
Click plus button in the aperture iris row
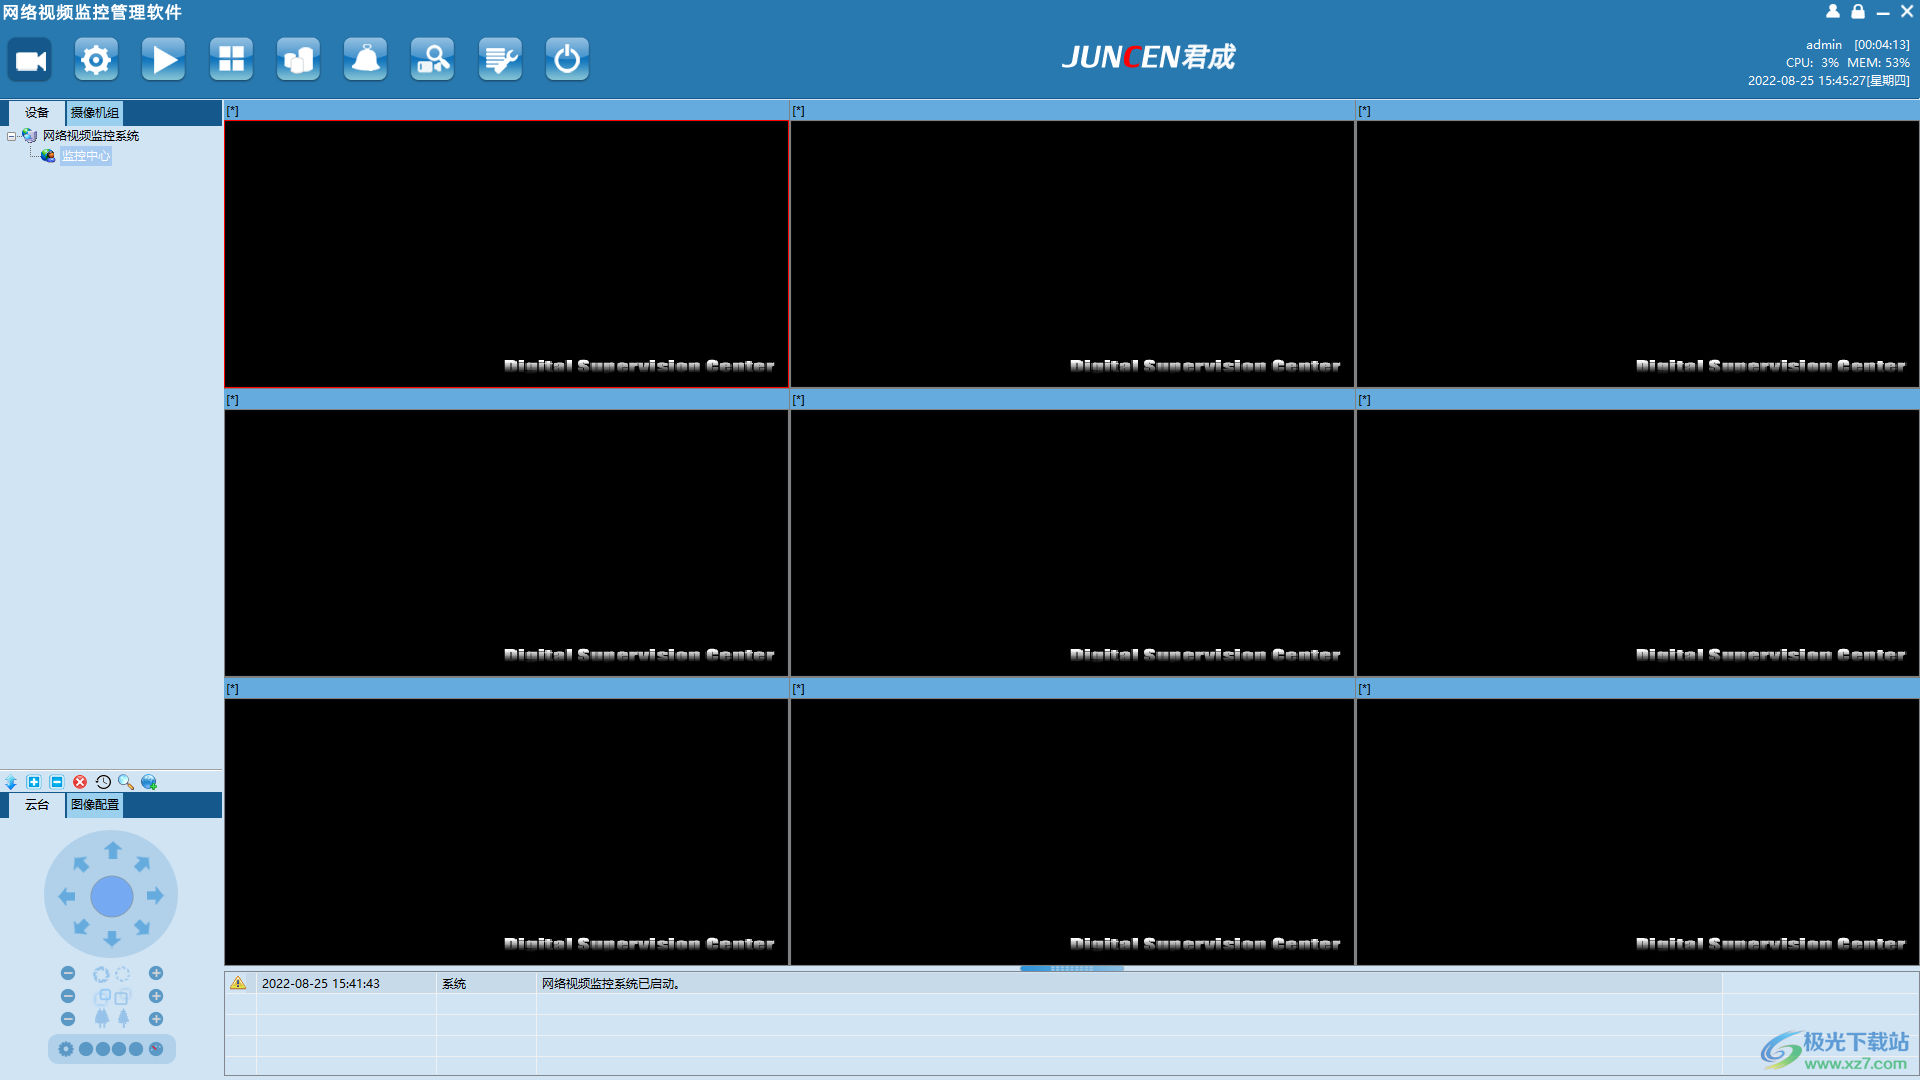tap(156, 973)
